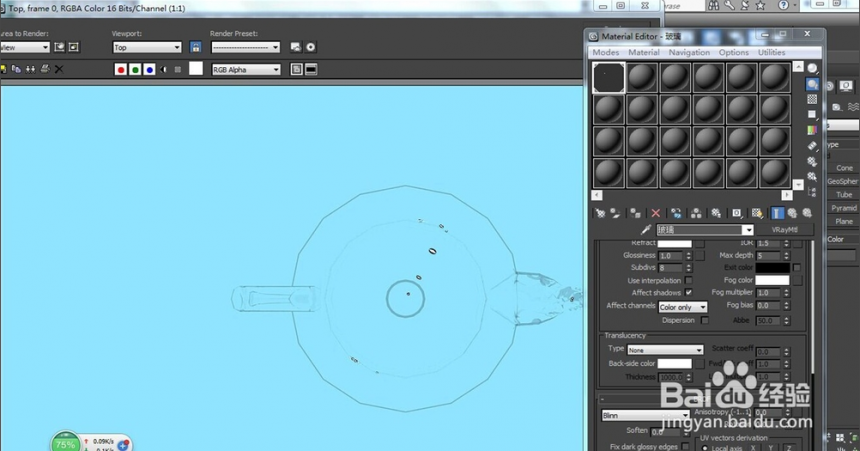860x451 pixels.
Task: Open Utilities menu in Material Editor
Action: (x=771, y=52)
